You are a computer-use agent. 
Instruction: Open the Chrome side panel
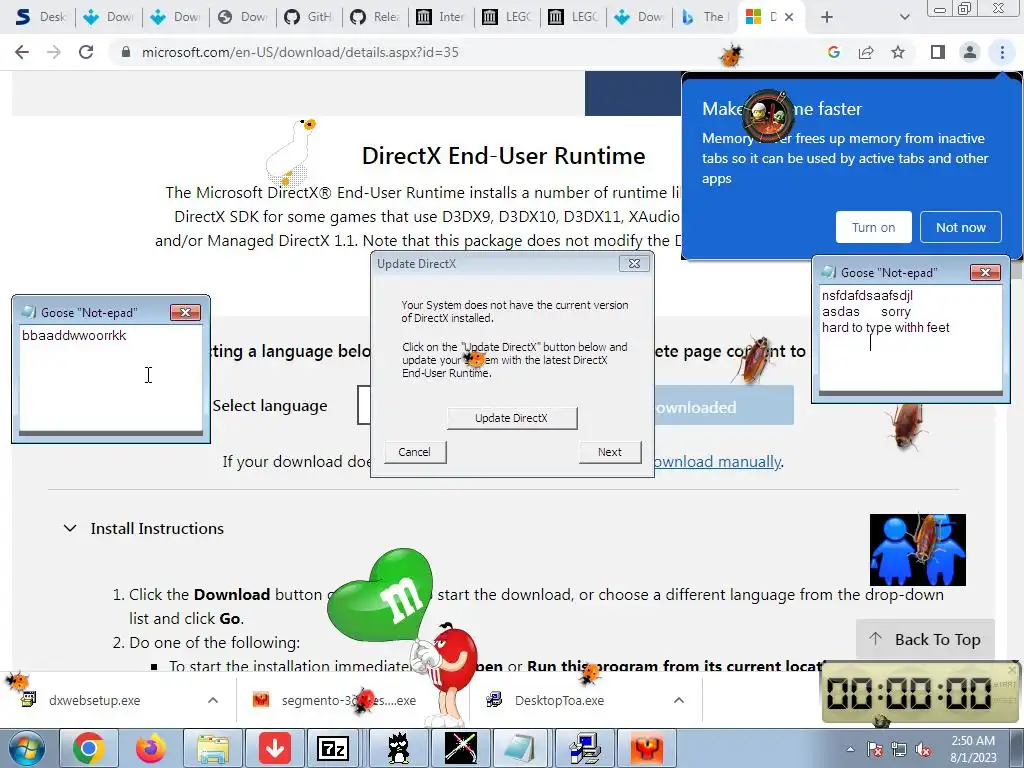point(938,52)
